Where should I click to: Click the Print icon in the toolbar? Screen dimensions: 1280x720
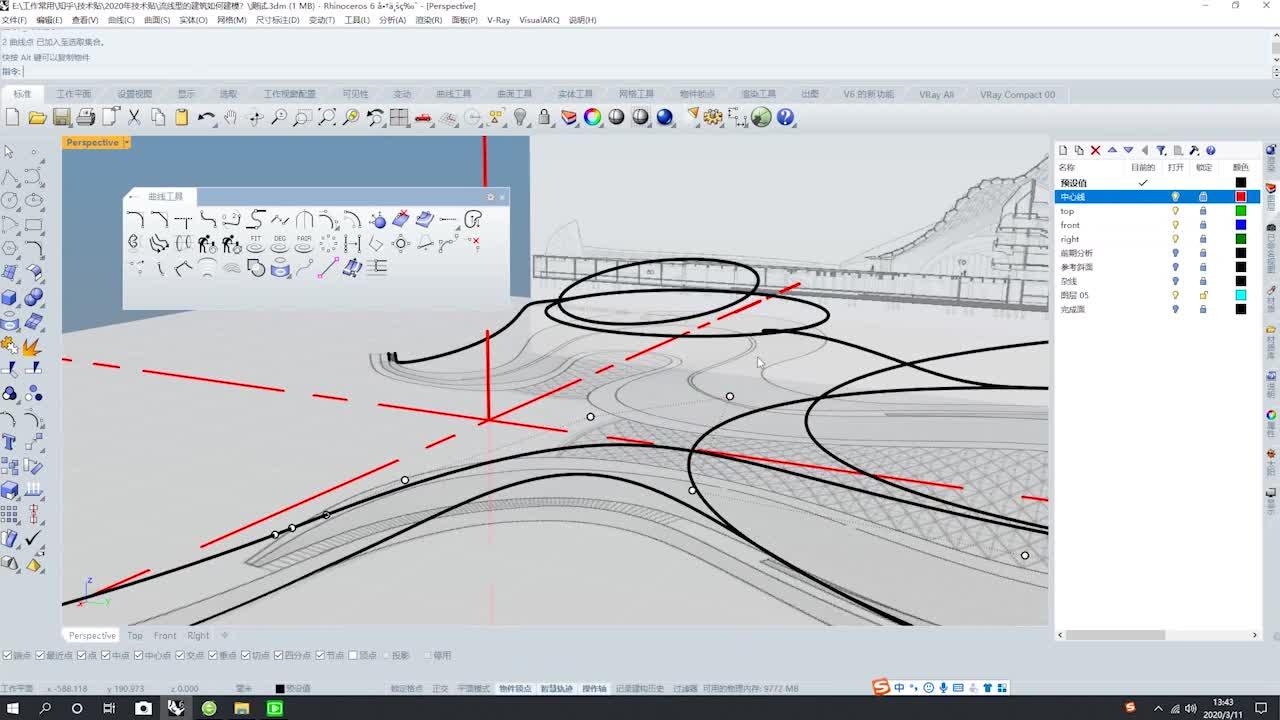click(85, 117)
